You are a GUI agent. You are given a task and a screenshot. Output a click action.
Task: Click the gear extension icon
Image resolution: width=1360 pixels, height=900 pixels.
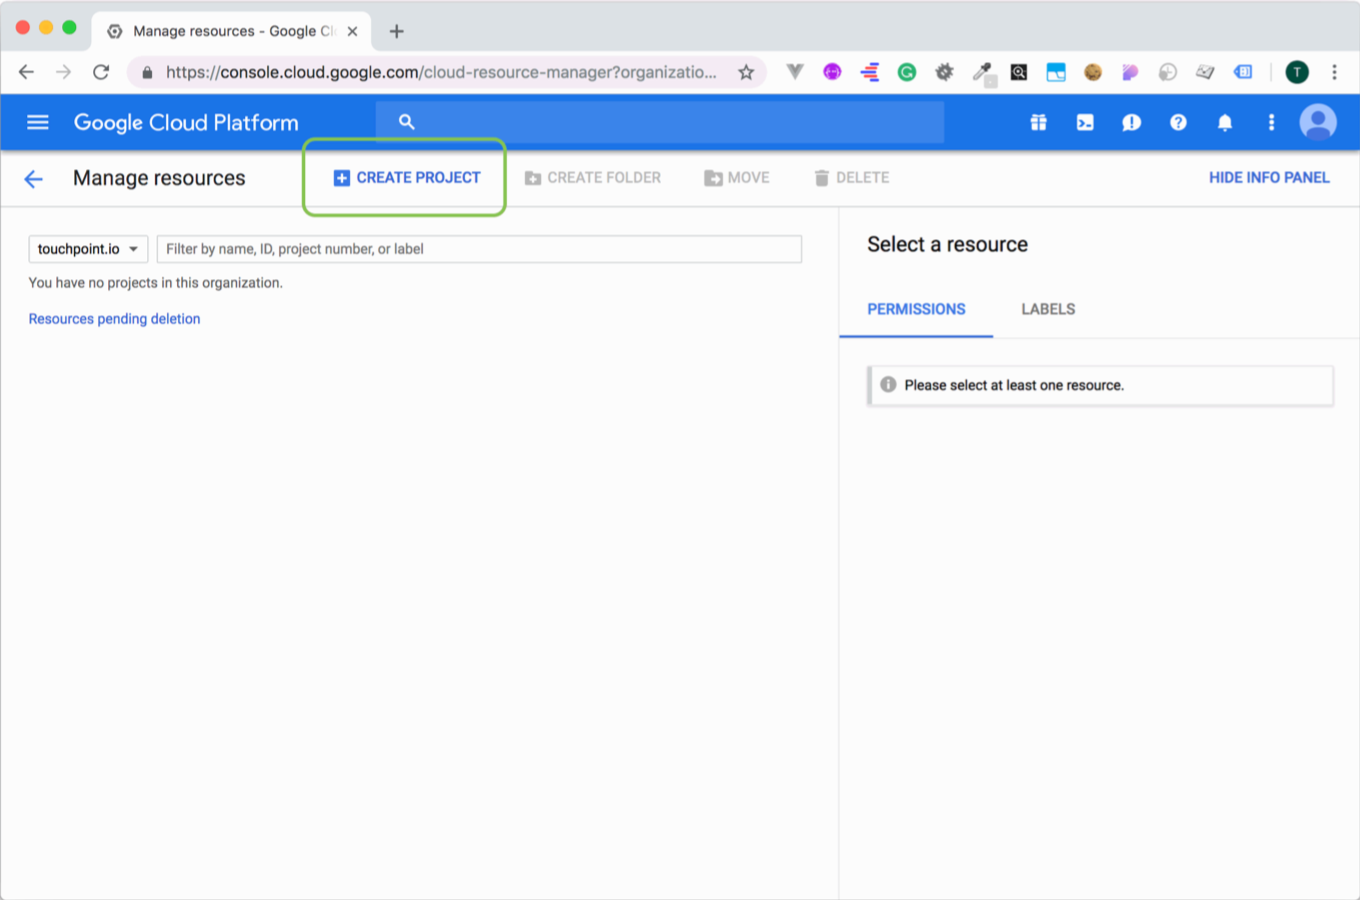[944, 72]
